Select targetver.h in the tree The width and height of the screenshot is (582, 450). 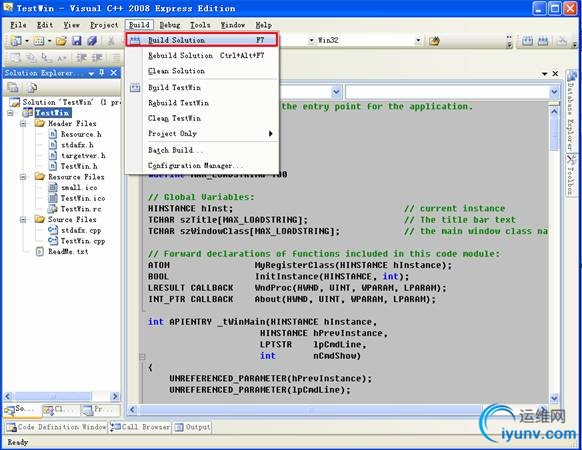(83, 156)
